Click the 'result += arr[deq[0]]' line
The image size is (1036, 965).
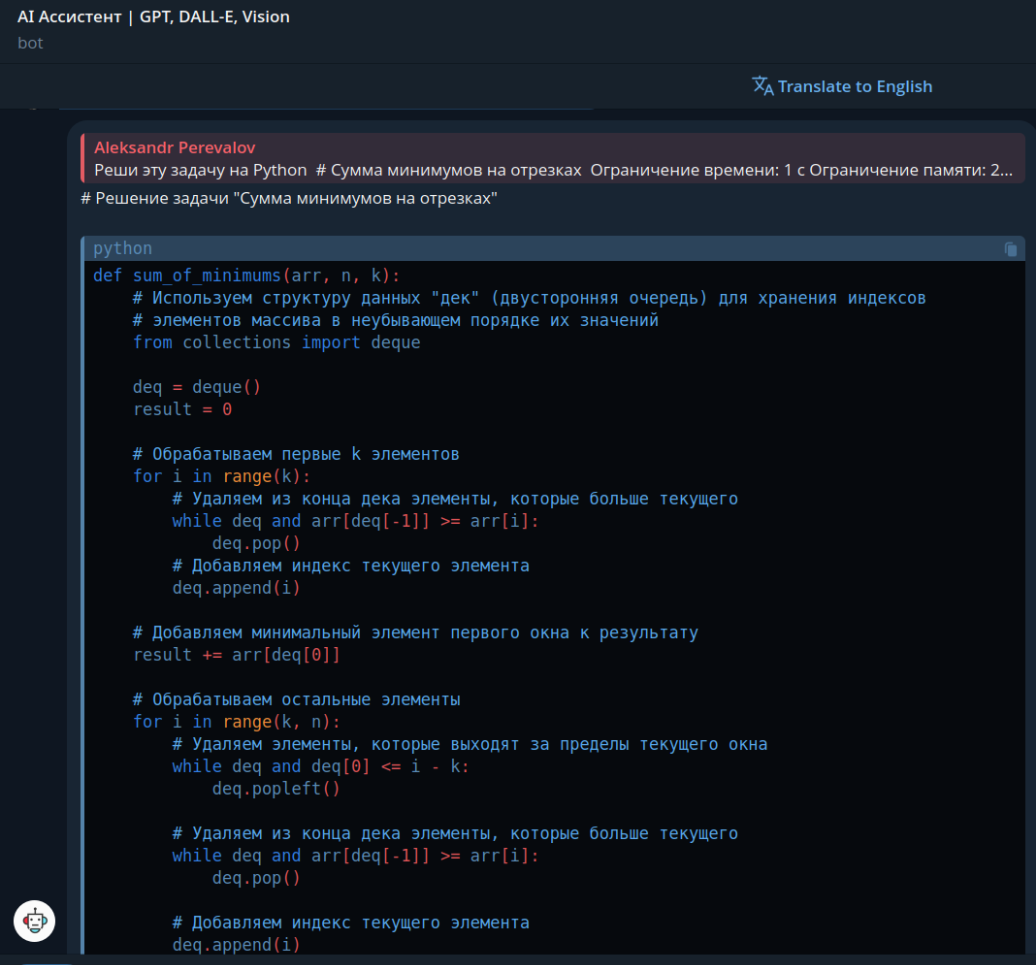[x=237, y=655]
